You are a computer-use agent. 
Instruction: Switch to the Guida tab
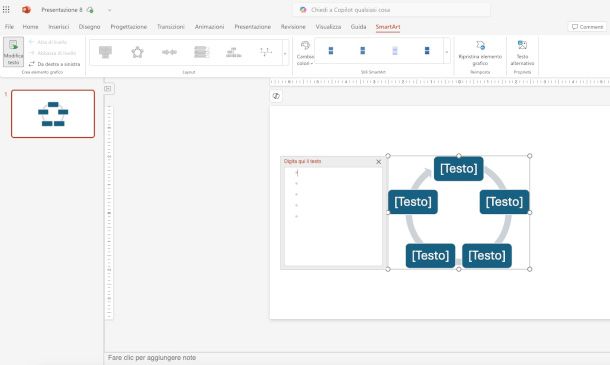(x=358, y=27)
